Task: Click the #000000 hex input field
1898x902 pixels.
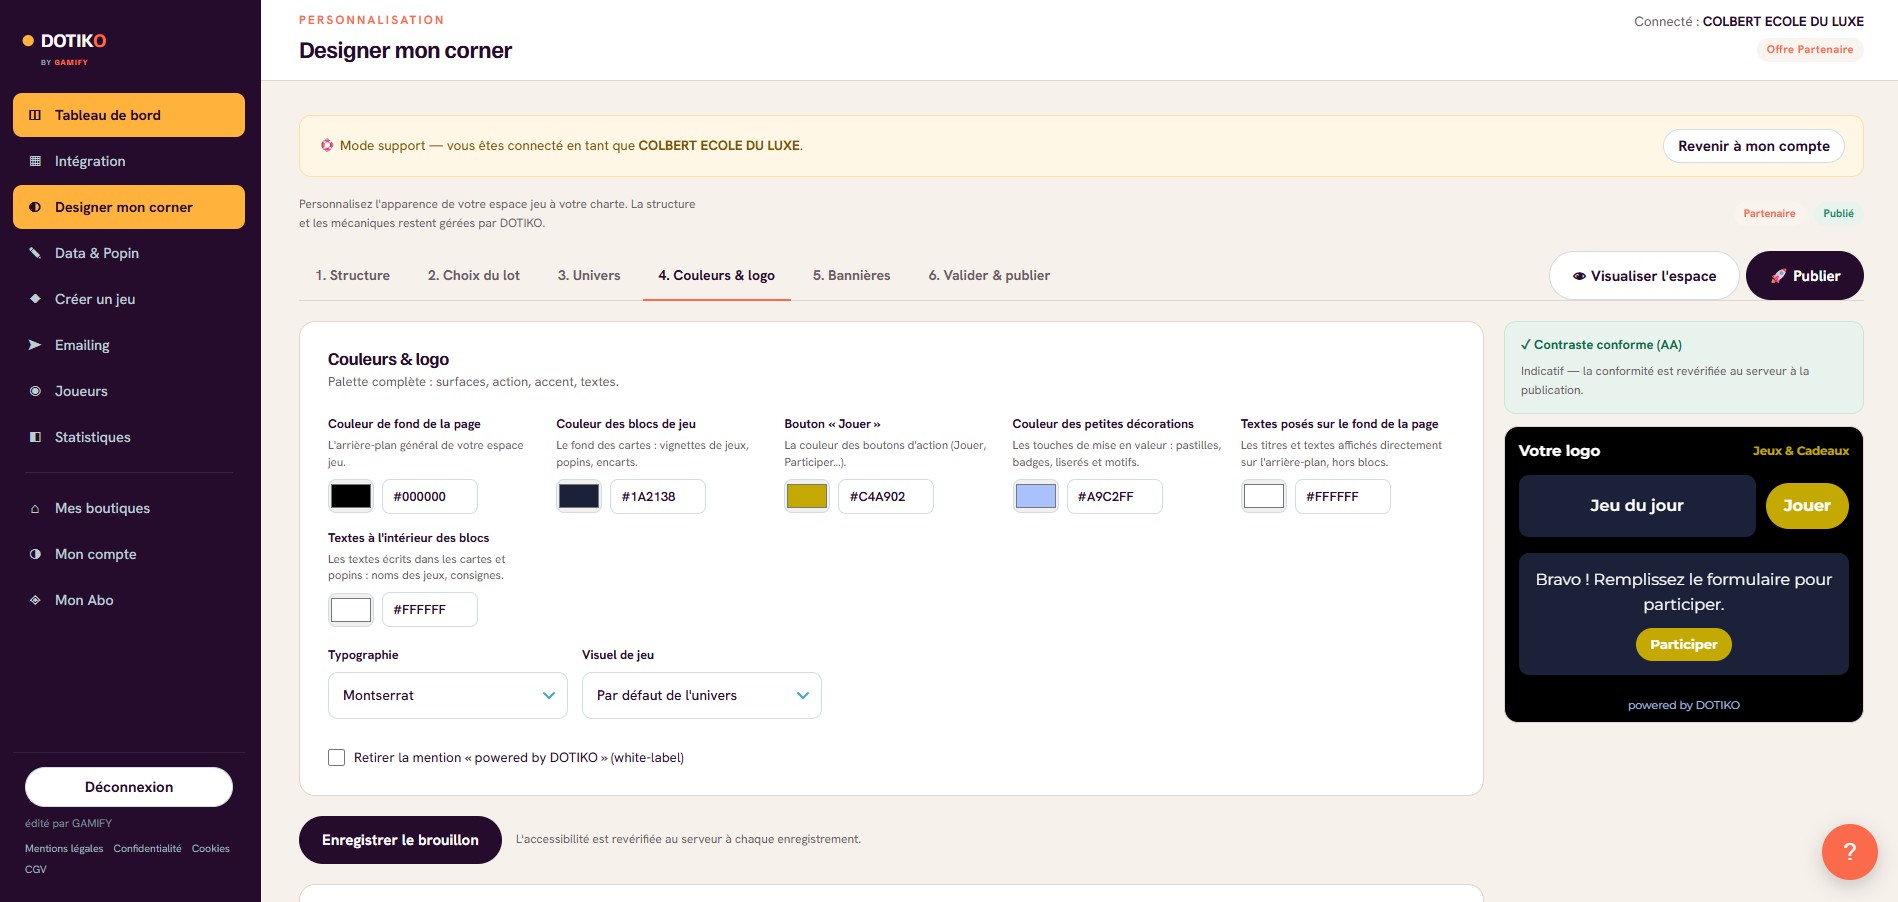Action: [430, 496]
